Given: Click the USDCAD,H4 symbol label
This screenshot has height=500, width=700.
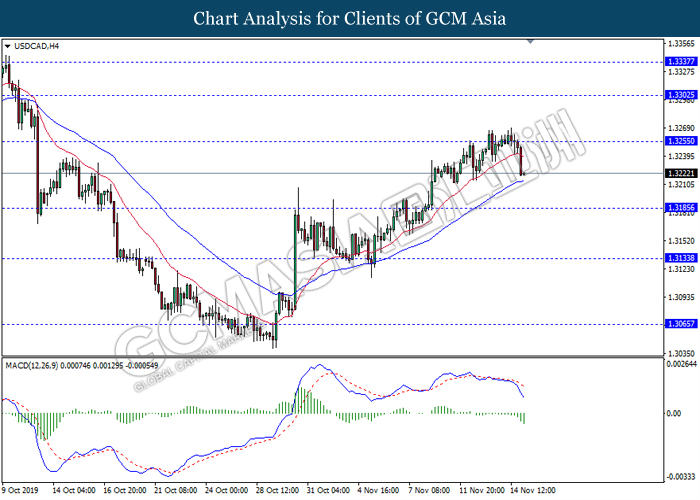Looking at the screenshot, I should click(37, 46).
